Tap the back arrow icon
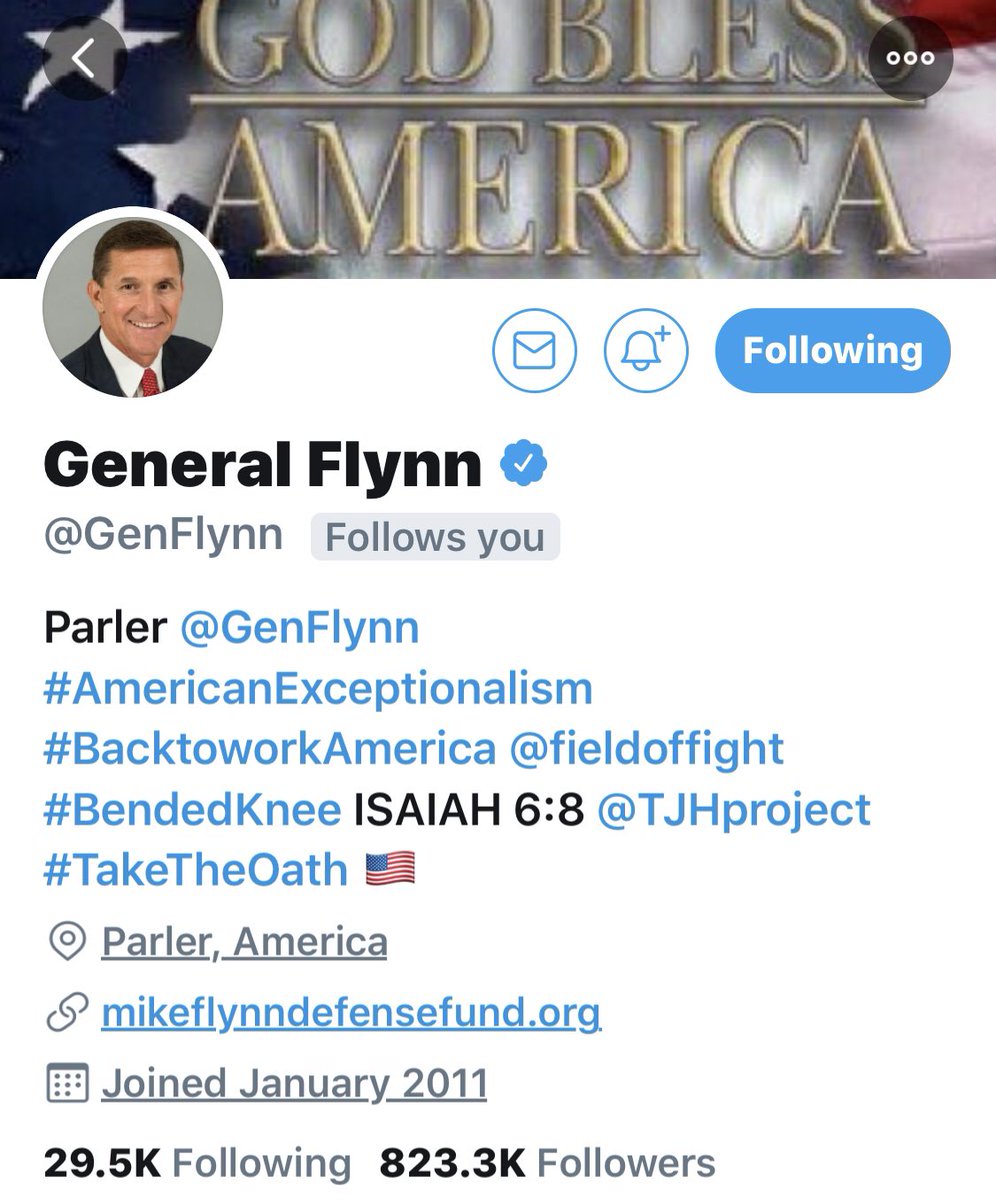 coord(84,58)
